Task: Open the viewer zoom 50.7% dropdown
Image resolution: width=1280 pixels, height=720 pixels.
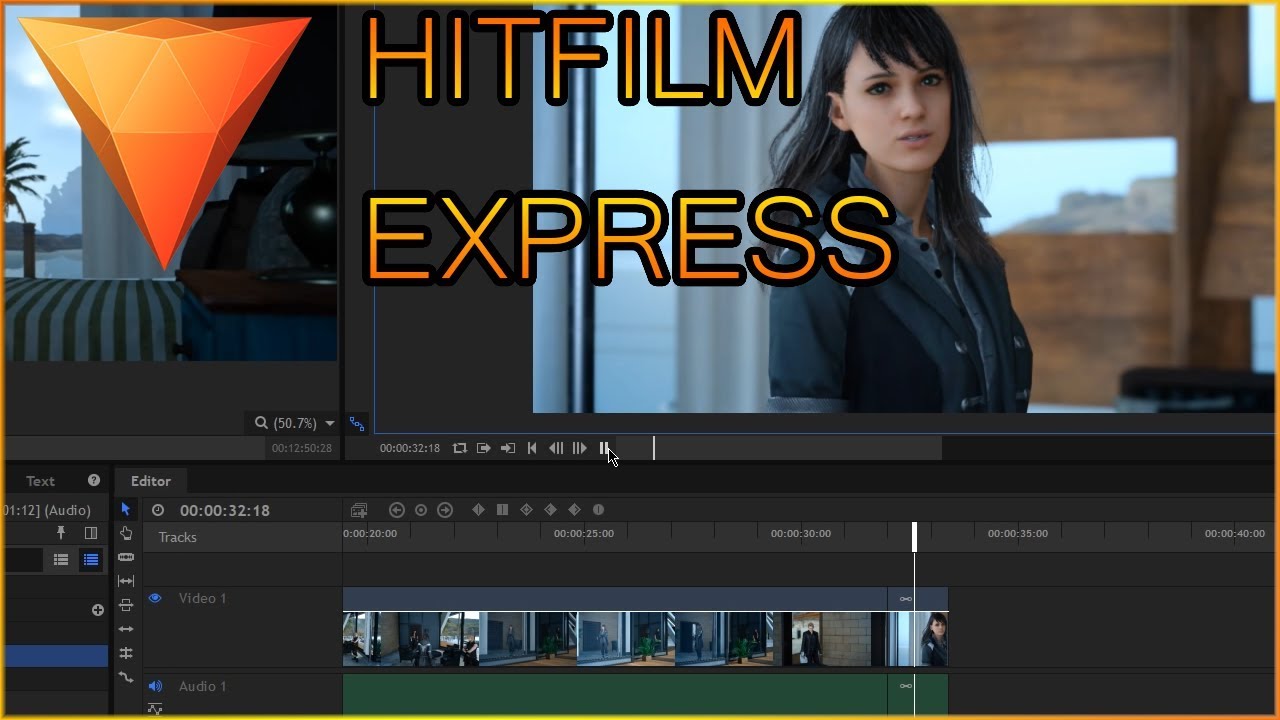Action: [x=295, y=423]
